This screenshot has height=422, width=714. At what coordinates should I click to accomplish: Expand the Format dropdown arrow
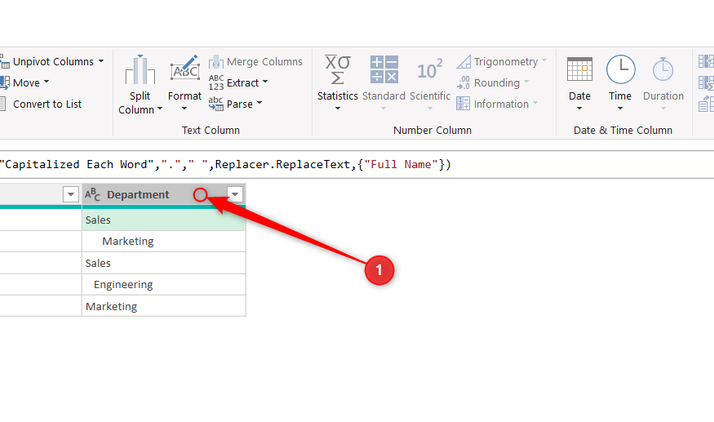(x=184, y=108)
